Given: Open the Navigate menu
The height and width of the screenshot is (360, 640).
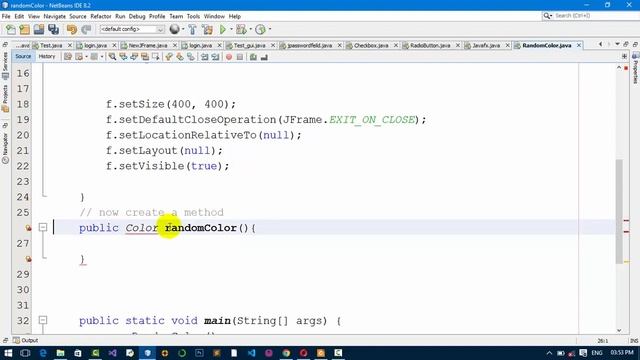Looking at the screenshot, I should coord(55,16).
